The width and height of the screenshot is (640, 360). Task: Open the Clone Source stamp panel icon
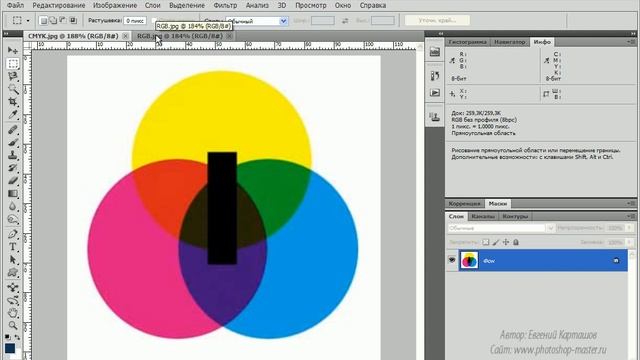click(x=435, y=117)
